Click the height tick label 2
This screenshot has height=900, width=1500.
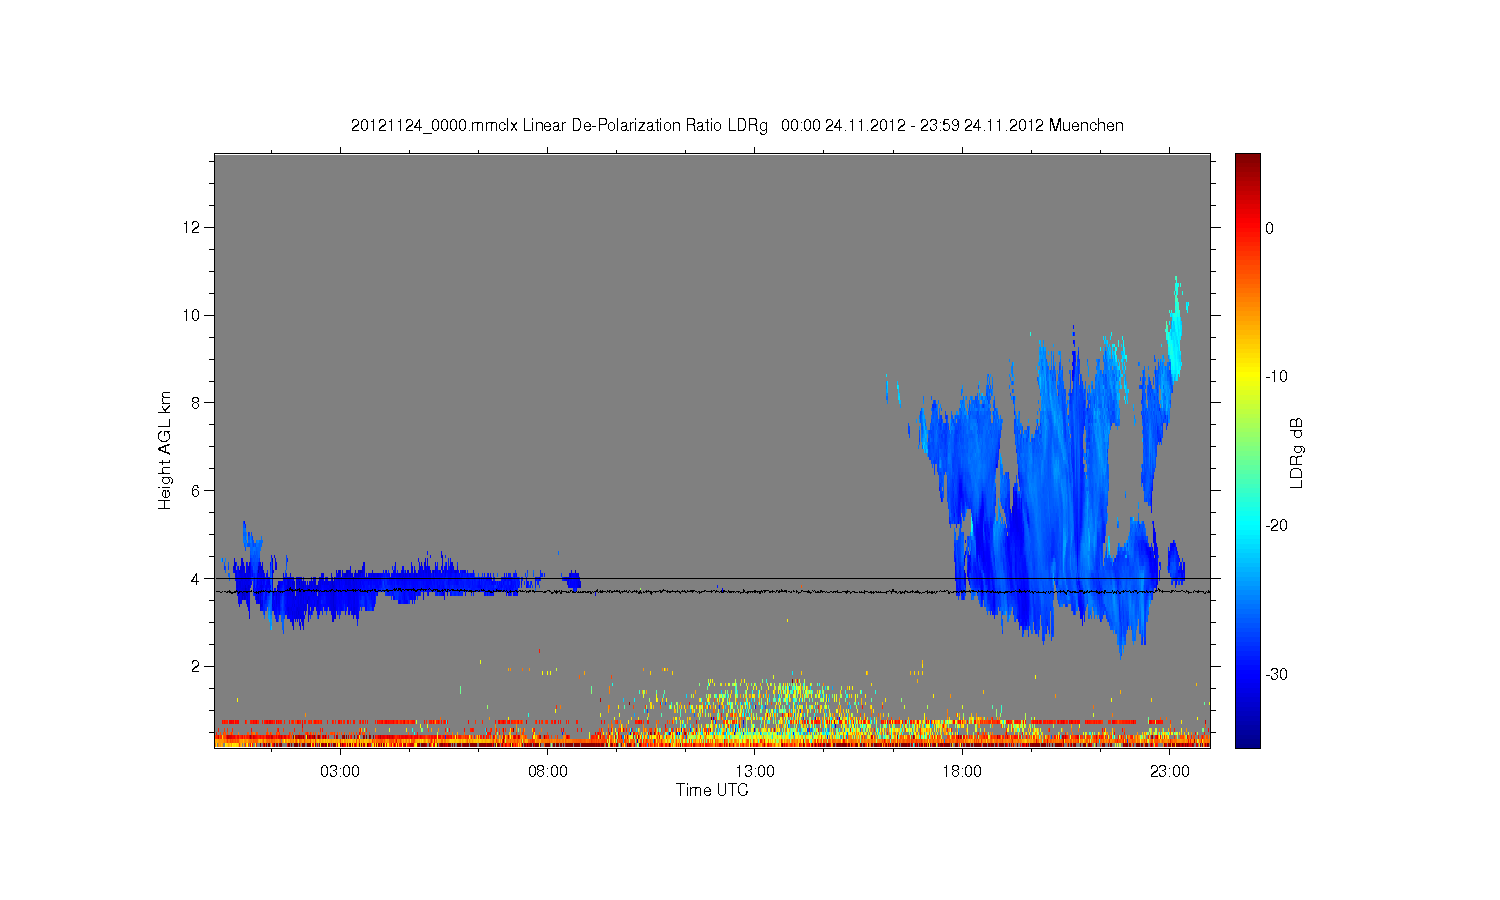(x=196, y=666)
